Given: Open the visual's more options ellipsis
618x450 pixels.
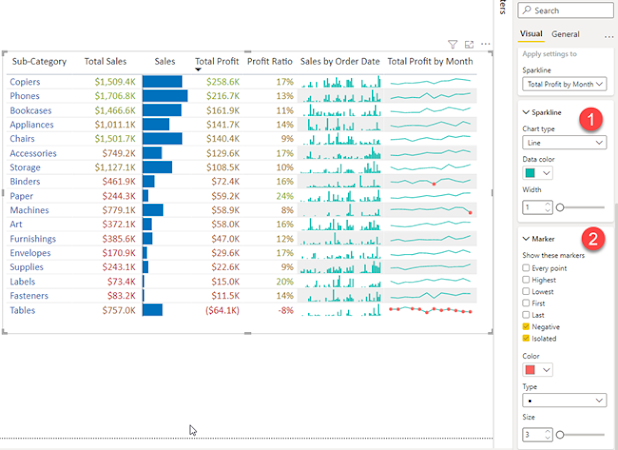Looking at the screenshot, I should [486, 44].
